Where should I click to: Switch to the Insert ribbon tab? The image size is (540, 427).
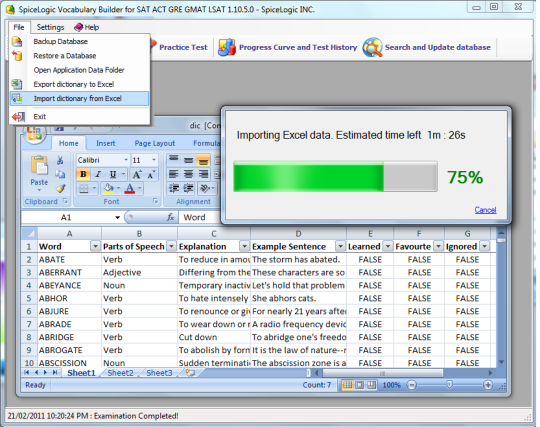(x=106, y=143)
